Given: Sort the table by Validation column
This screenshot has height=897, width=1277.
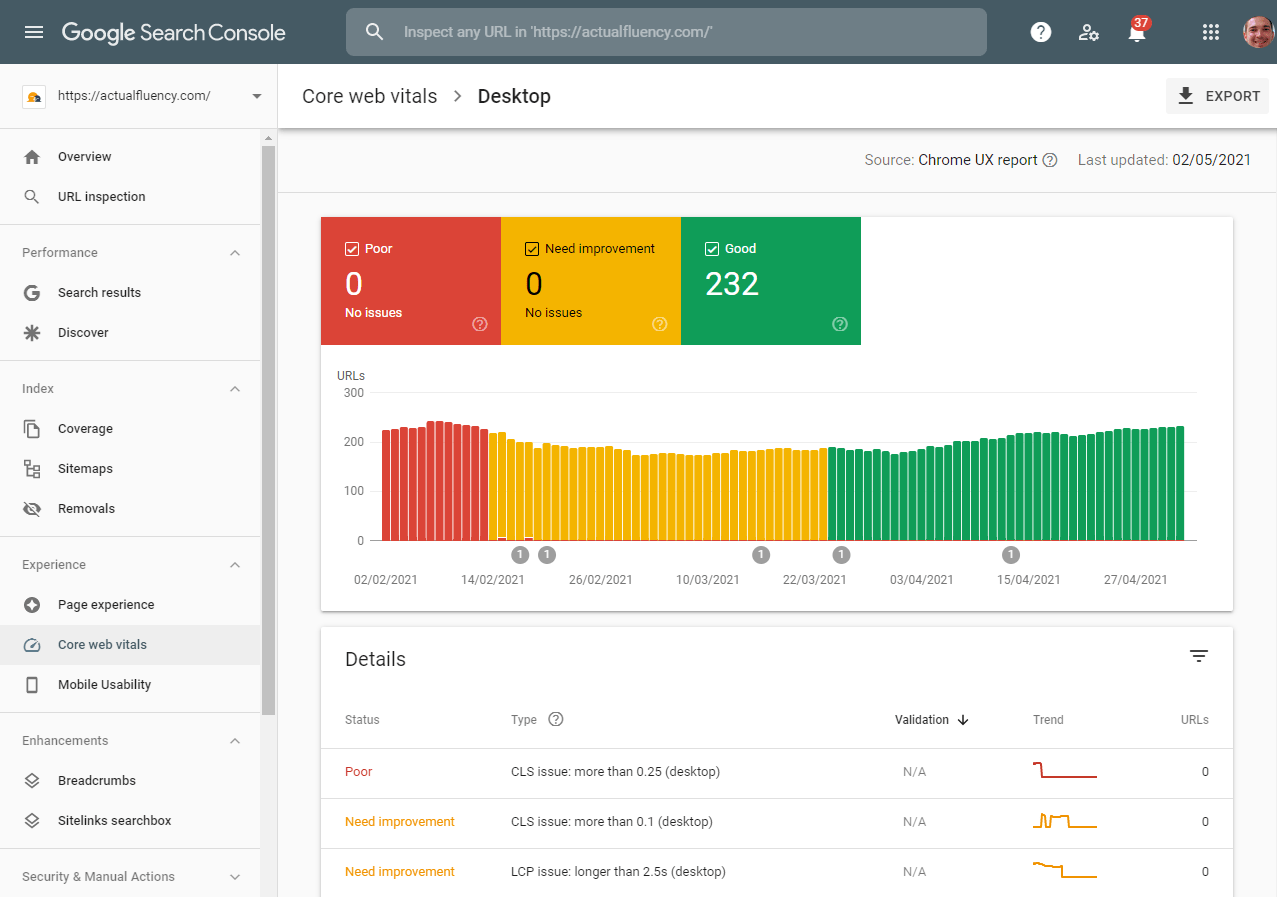Looking at the screenshot, I should coord(932,719).
